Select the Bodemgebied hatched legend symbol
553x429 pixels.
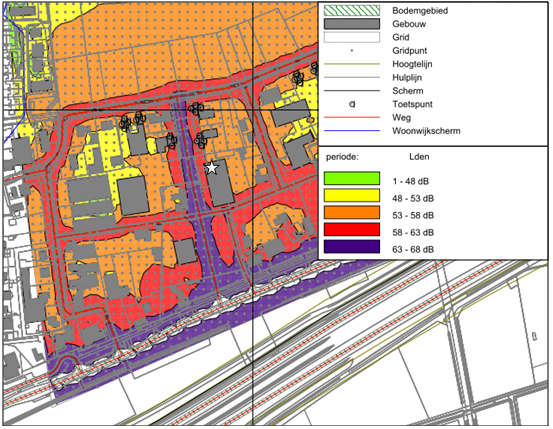pos(352,11)
